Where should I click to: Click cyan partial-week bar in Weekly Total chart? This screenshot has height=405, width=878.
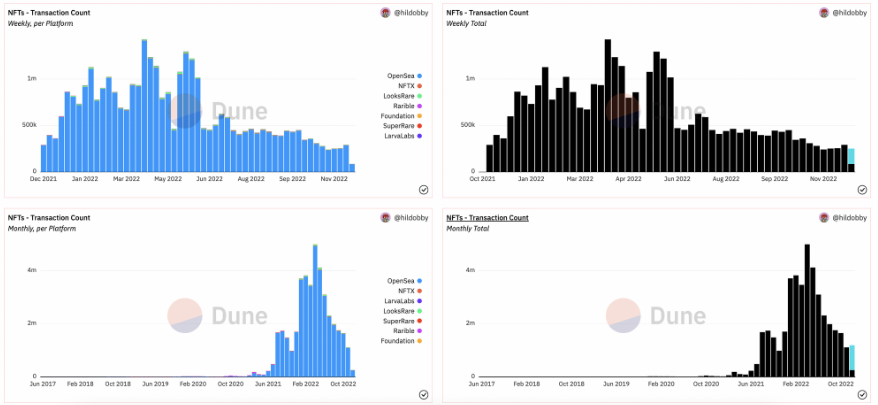click(x=851, y=156)
